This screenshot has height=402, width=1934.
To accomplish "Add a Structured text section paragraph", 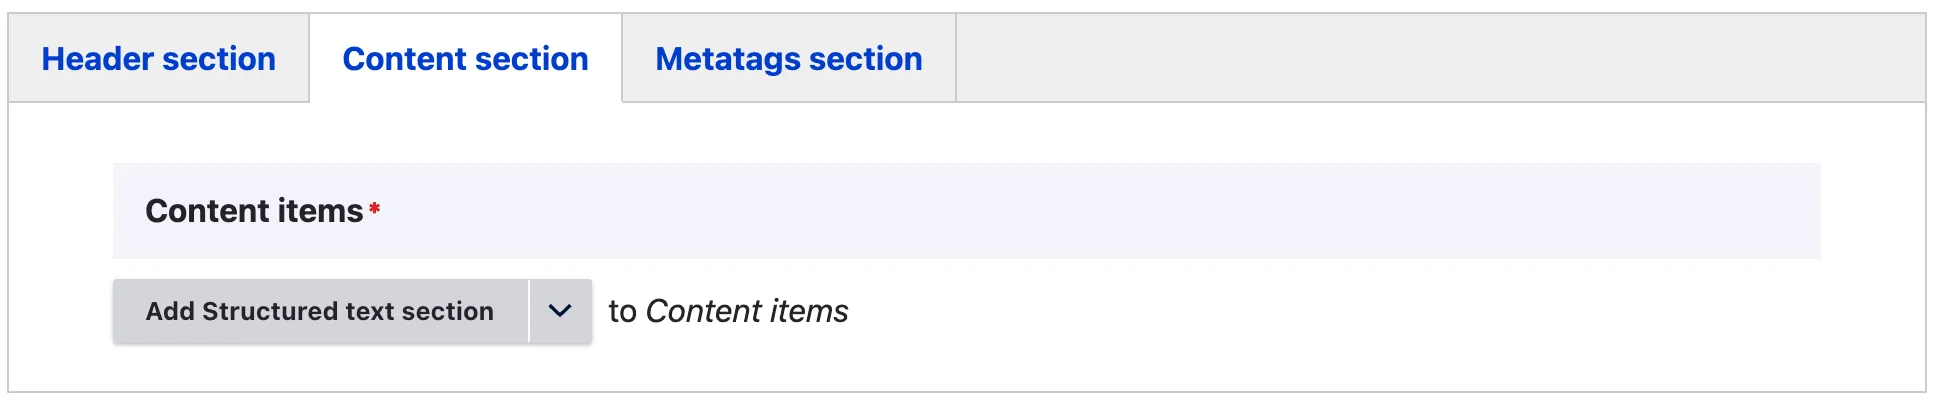I will coord(320,311).
